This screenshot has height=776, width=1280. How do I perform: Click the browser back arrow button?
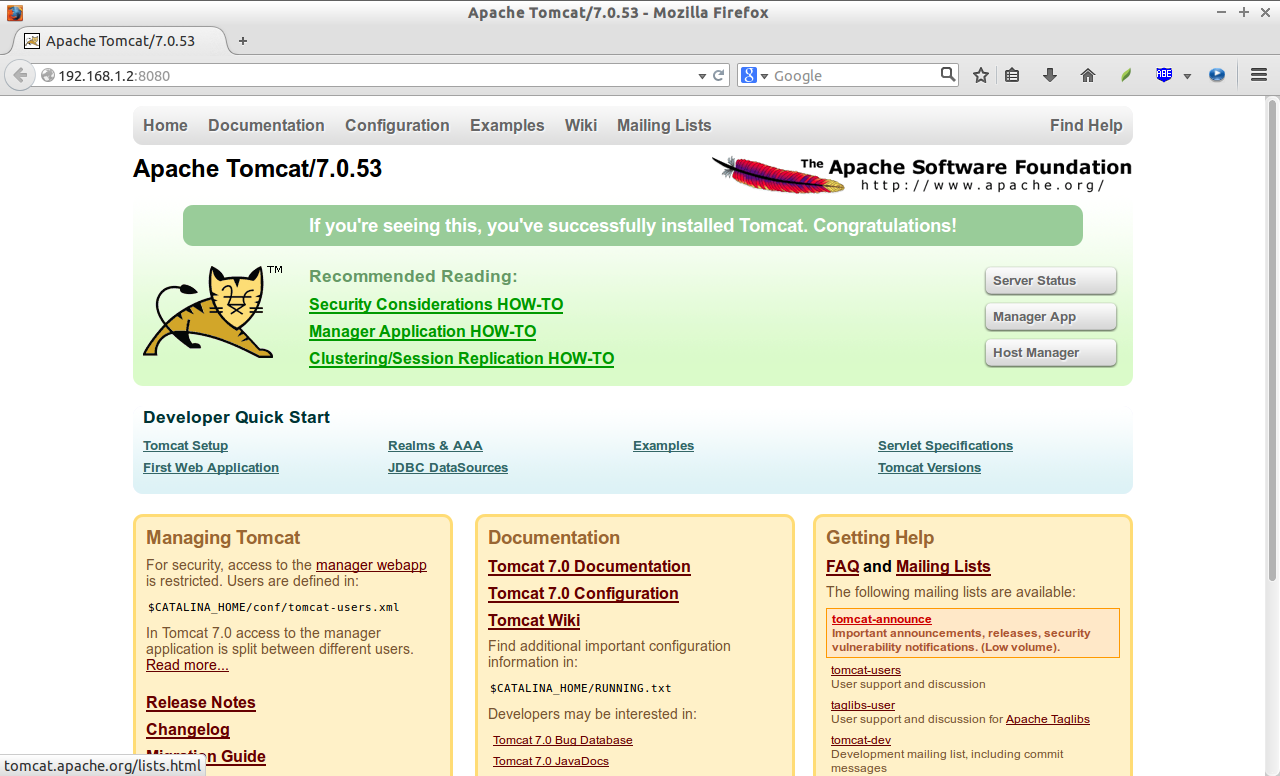pos(19,75)
